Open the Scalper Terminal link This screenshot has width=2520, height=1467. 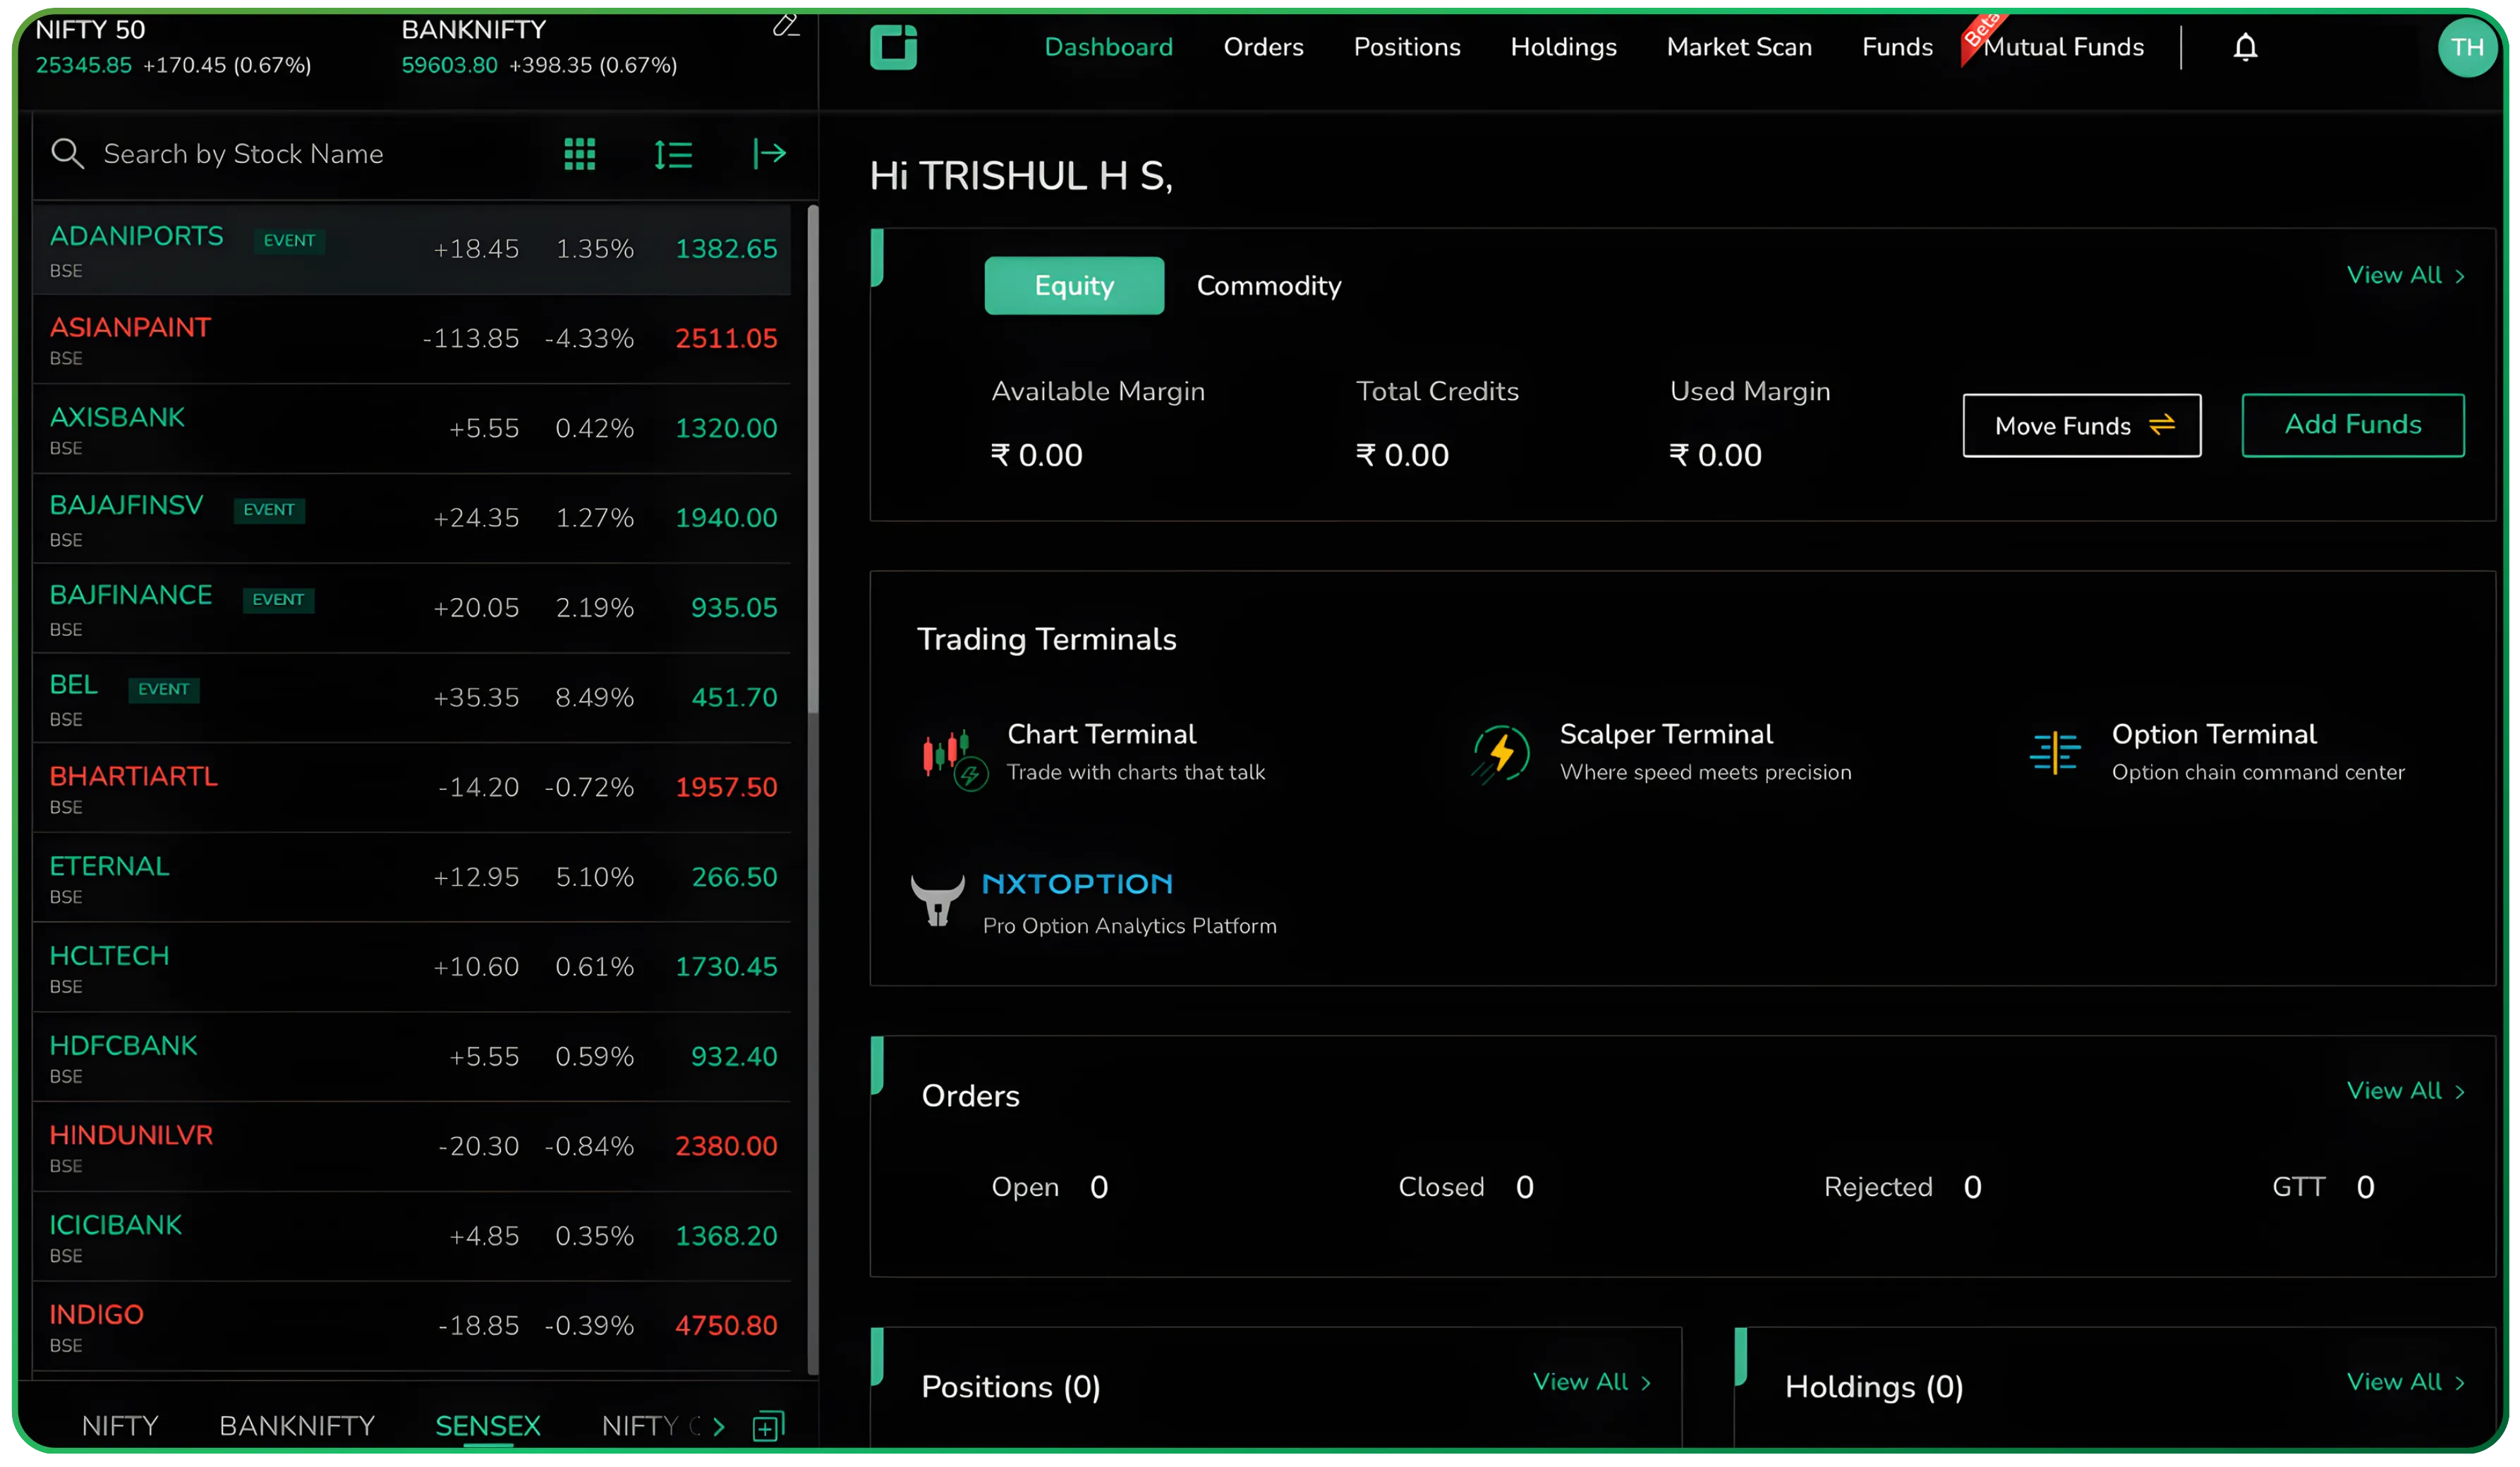click(x=1666, y=735)
